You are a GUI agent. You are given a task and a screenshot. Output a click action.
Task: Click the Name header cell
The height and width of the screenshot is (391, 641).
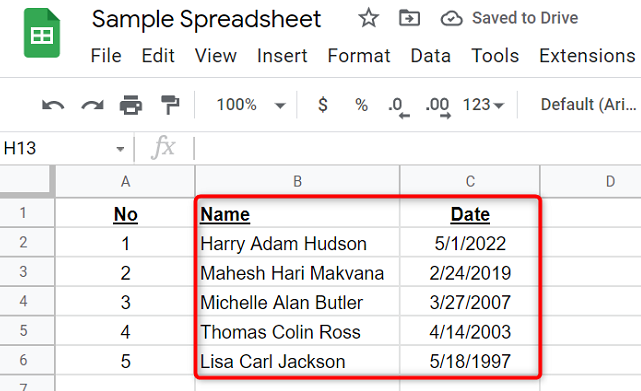pos(298,213)
